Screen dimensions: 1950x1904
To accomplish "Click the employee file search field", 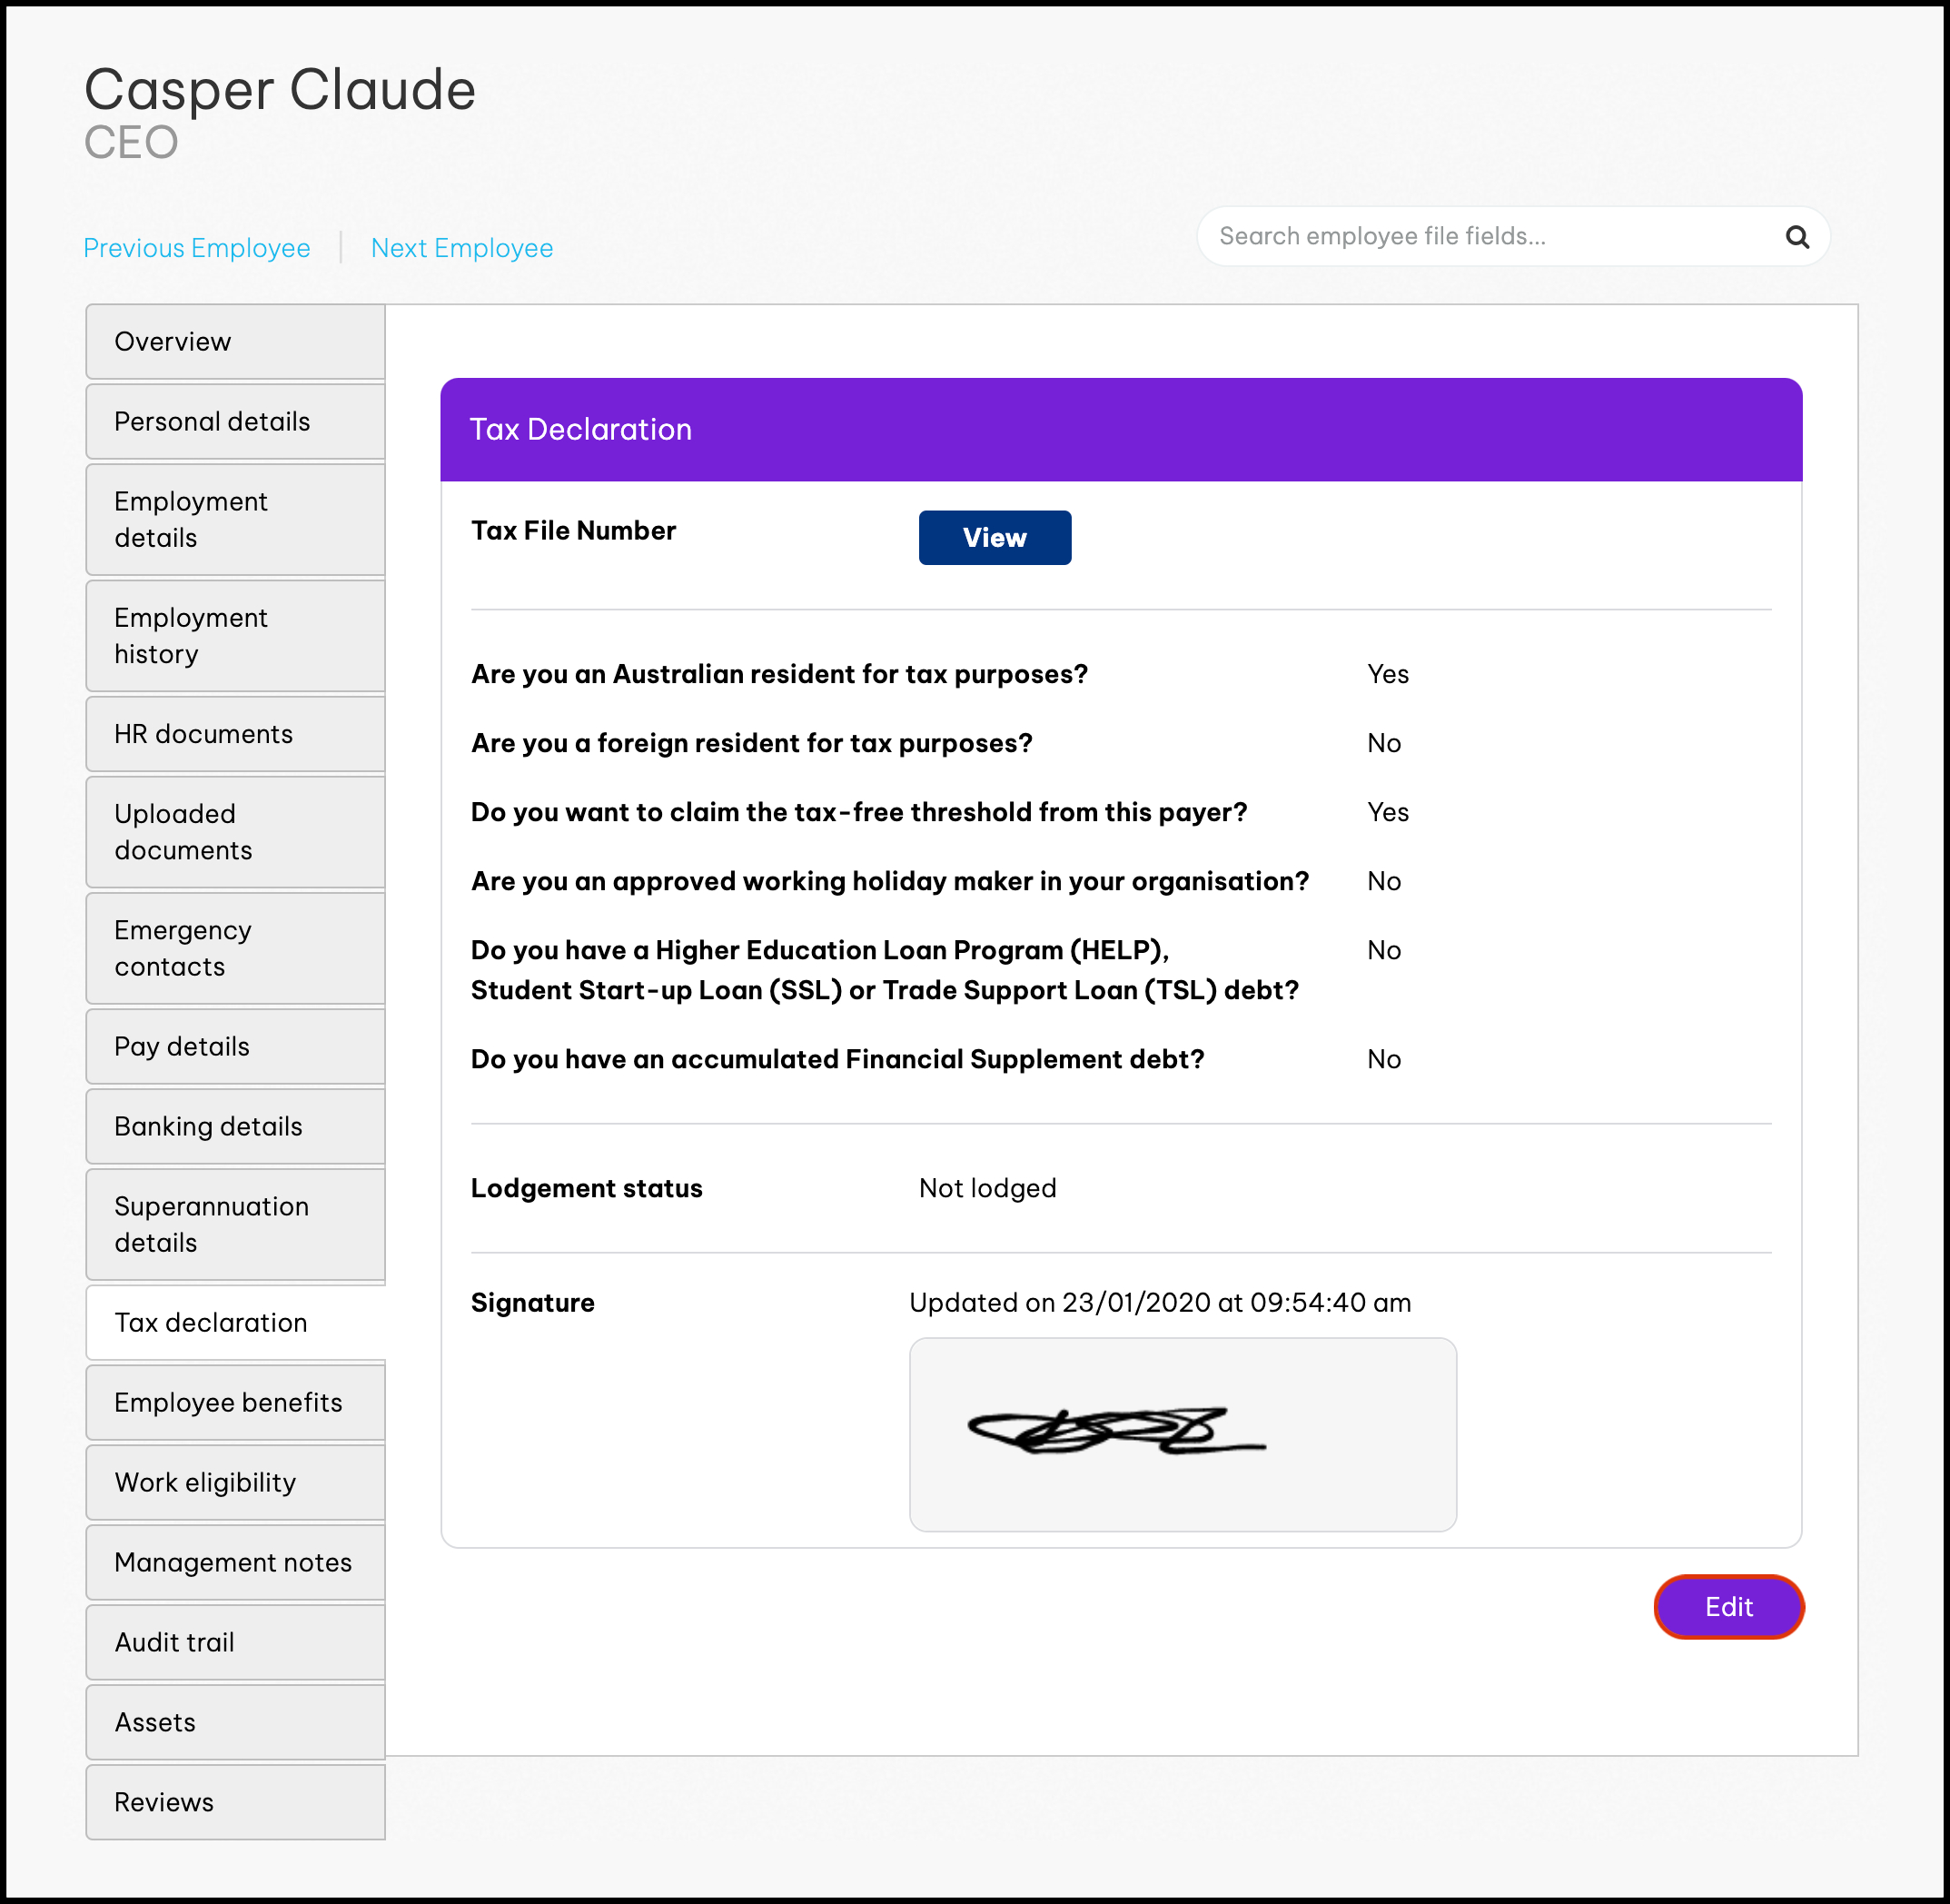I will coord(1490,237).
